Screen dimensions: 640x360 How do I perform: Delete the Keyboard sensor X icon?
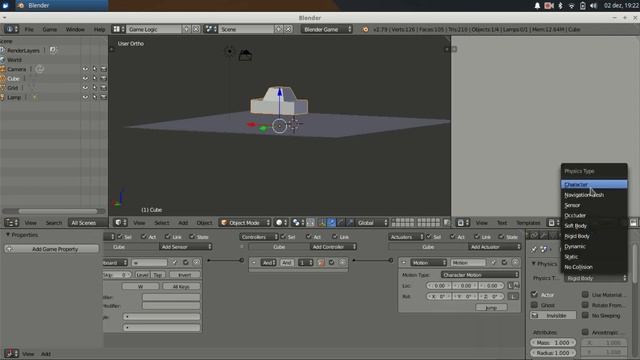pos(196,262)
